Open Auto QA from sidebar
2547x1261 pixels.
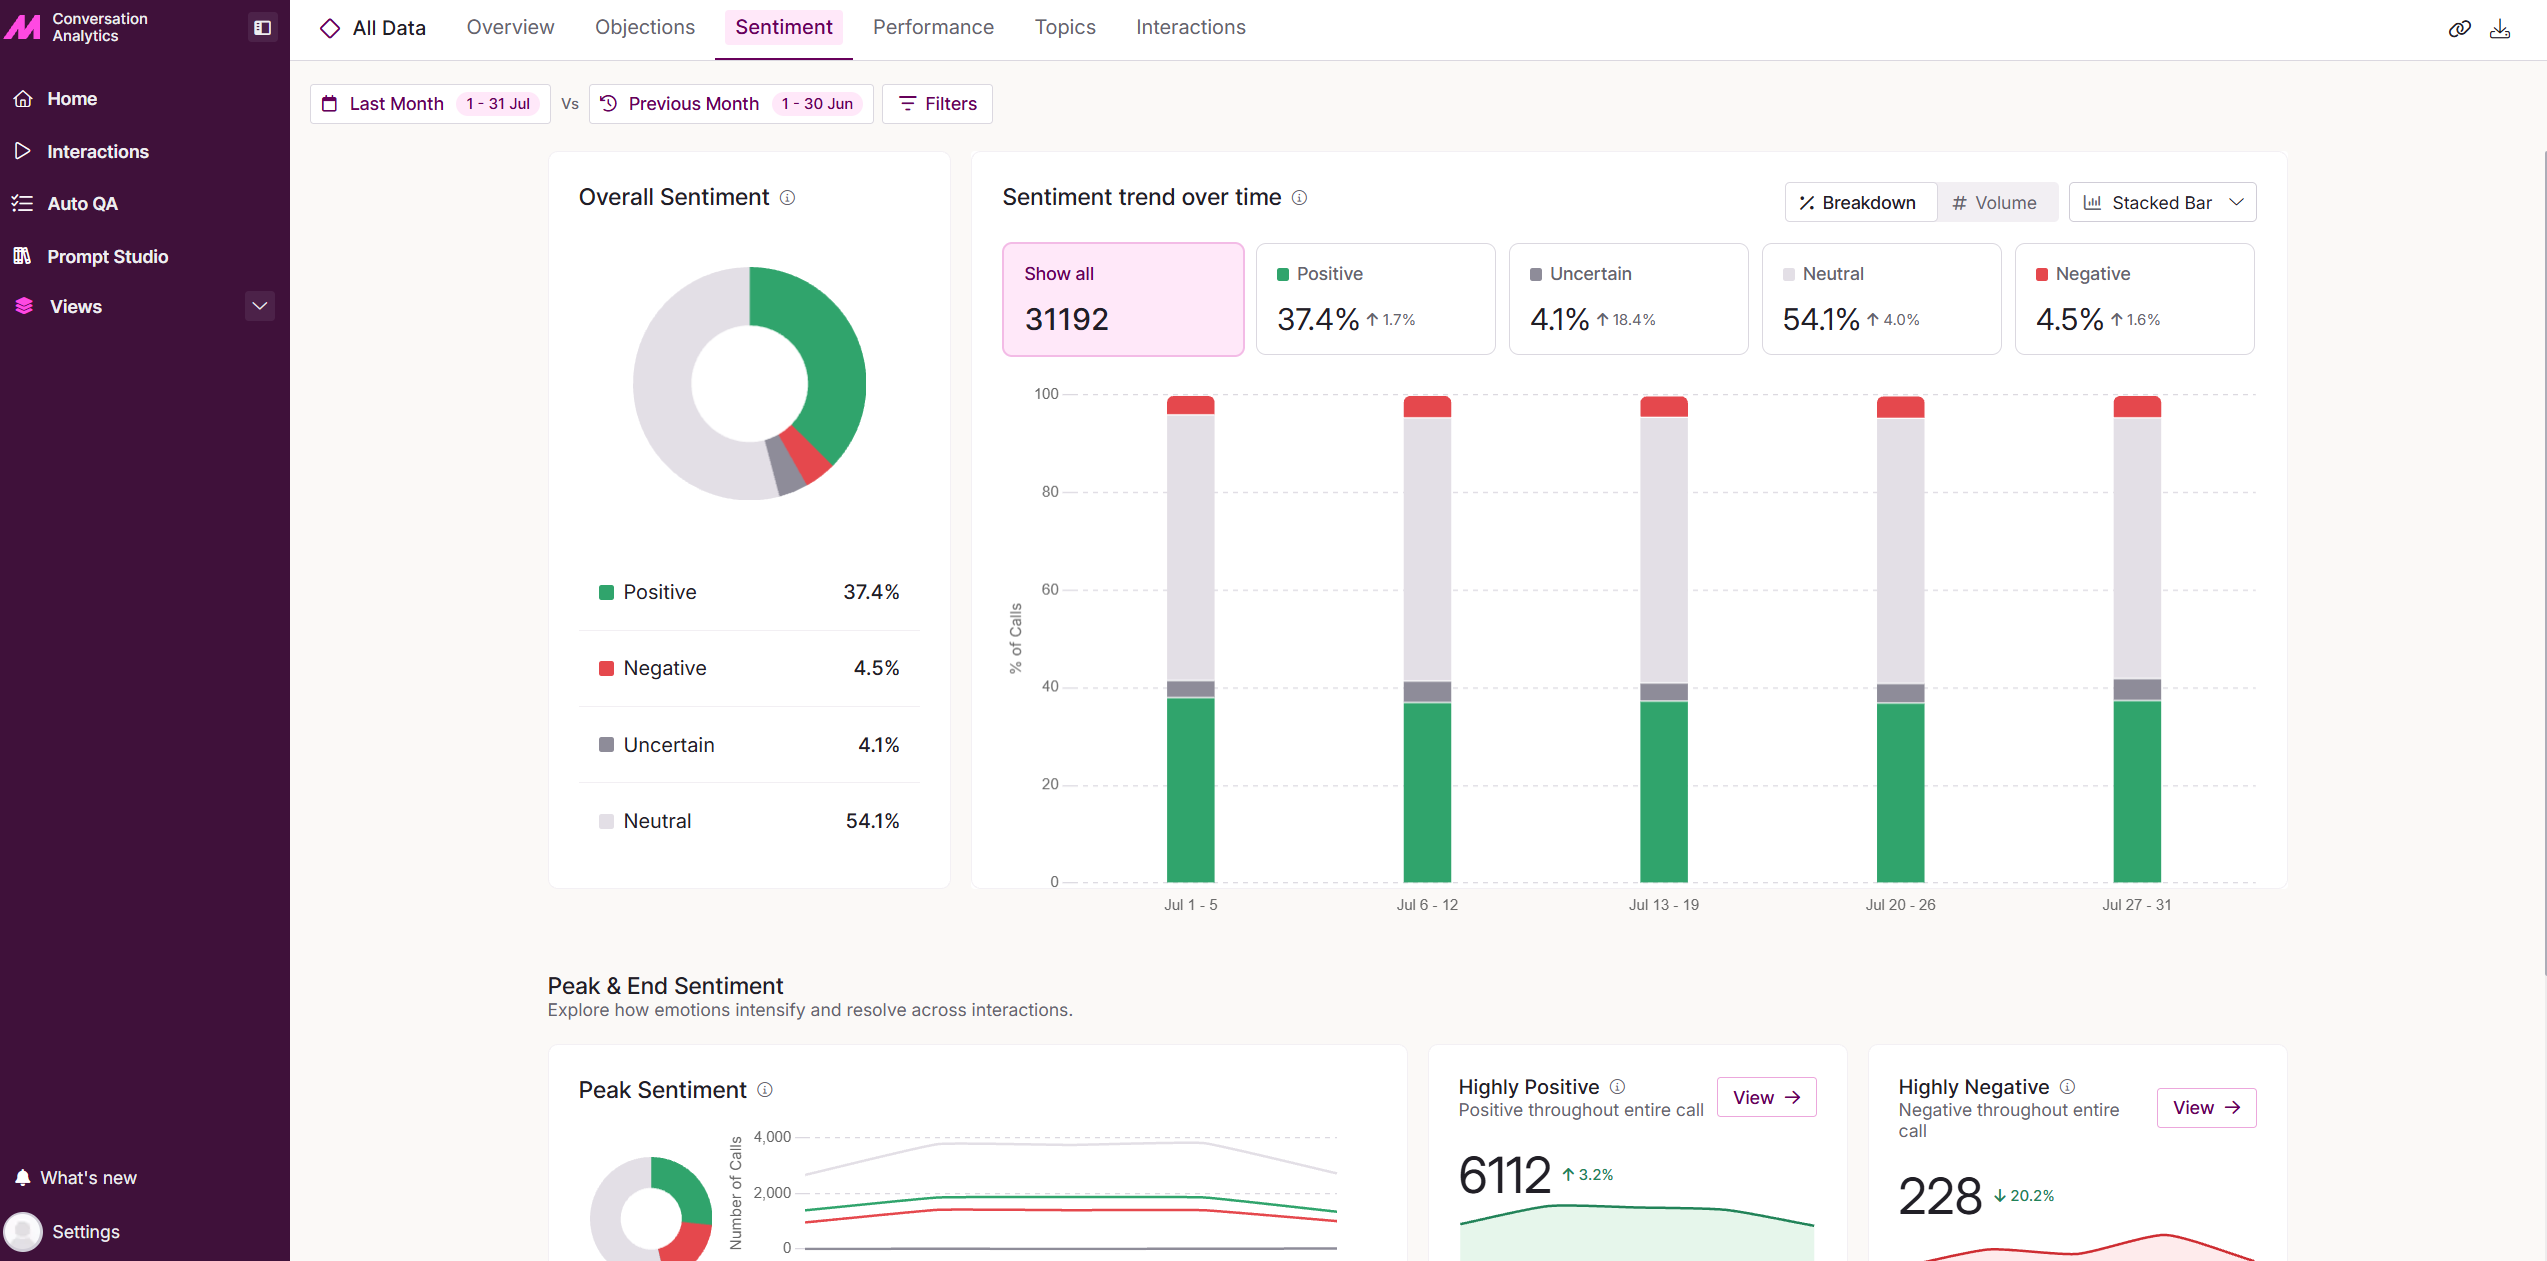coord(82,203)
